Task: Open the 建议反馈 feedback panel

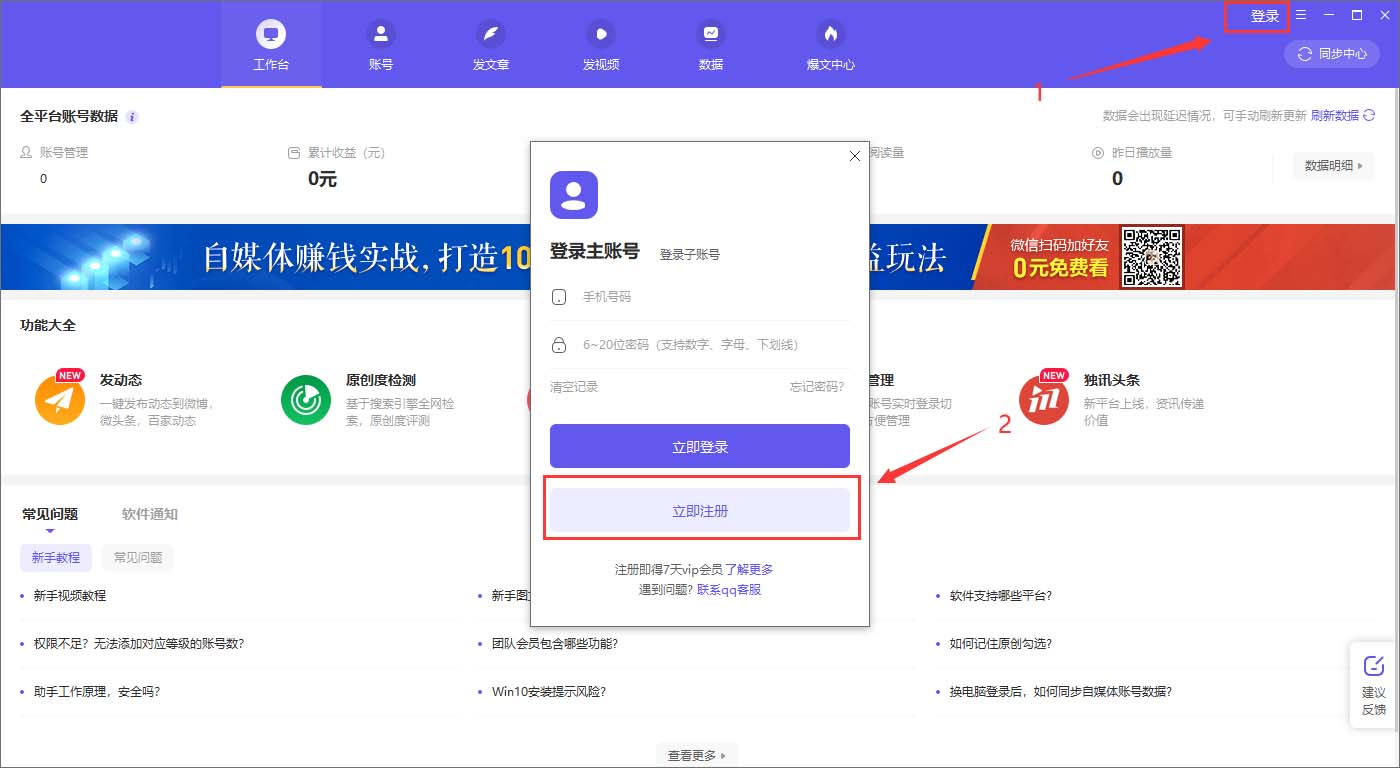Action: coord(1374,685)
